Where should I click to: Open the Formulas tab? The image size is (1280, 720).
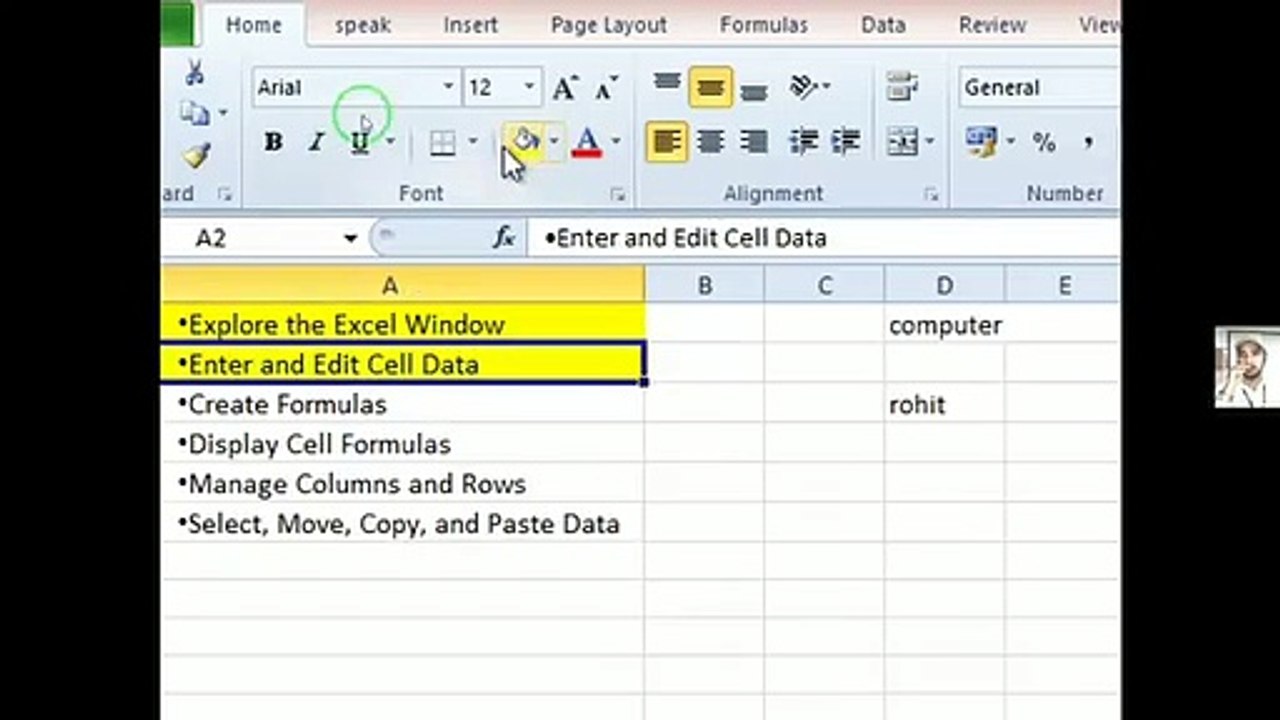(763, 25)
